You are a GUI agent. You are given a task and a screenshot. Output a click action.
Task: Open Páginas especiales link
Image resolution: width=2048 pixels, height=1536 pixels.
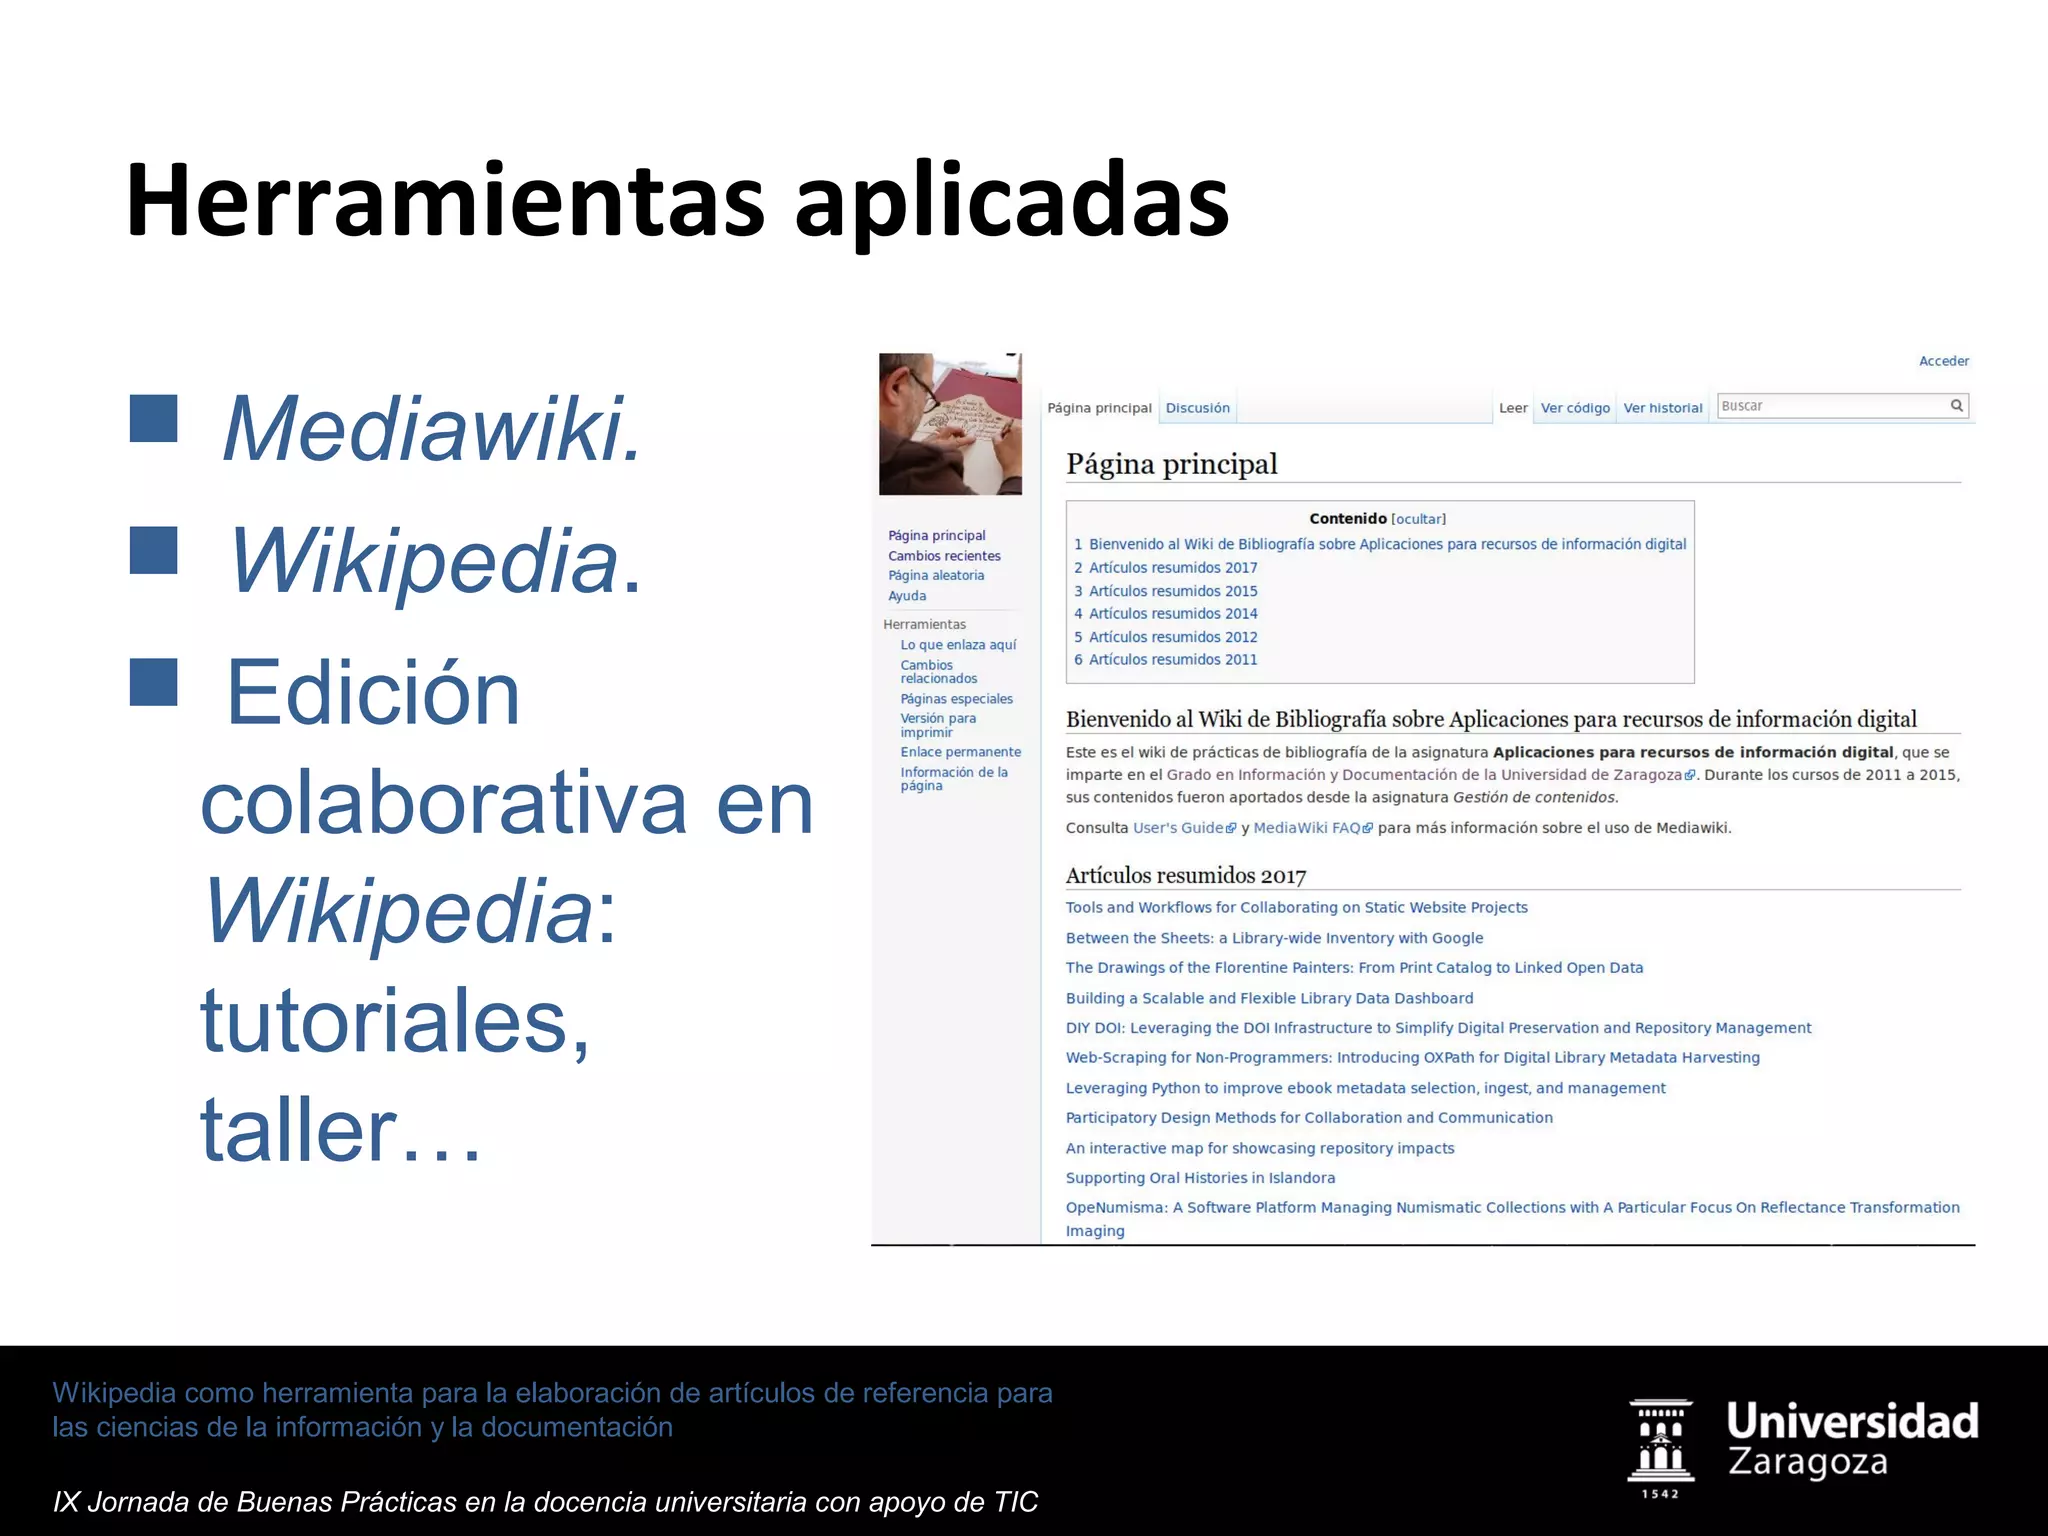[956, 699]
